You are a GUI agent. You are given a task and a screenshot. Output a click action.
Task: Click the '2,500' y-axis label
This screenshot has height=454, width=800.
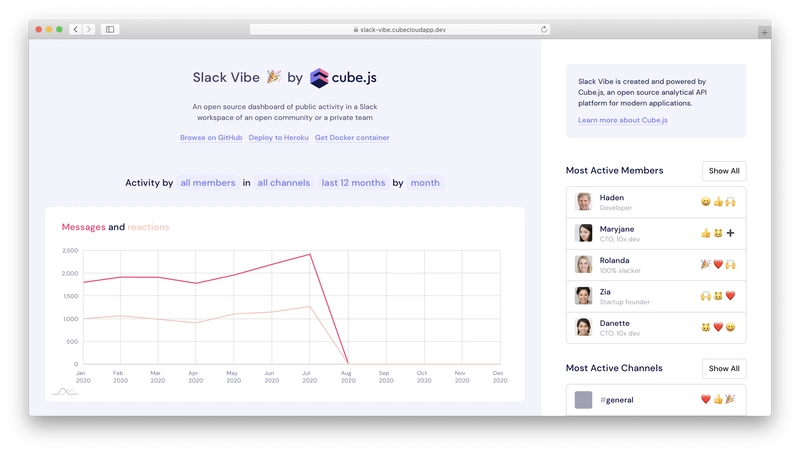[70, 250]
